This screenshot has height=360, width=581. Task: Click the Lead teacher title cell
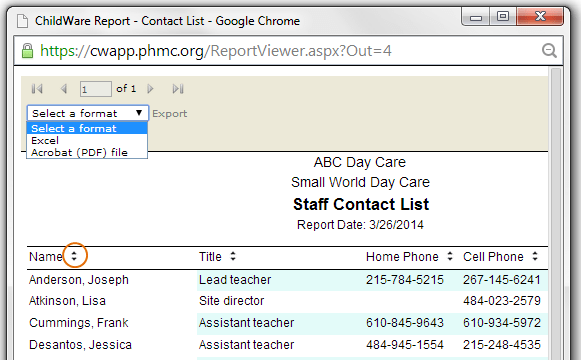[x=235, y=280]
